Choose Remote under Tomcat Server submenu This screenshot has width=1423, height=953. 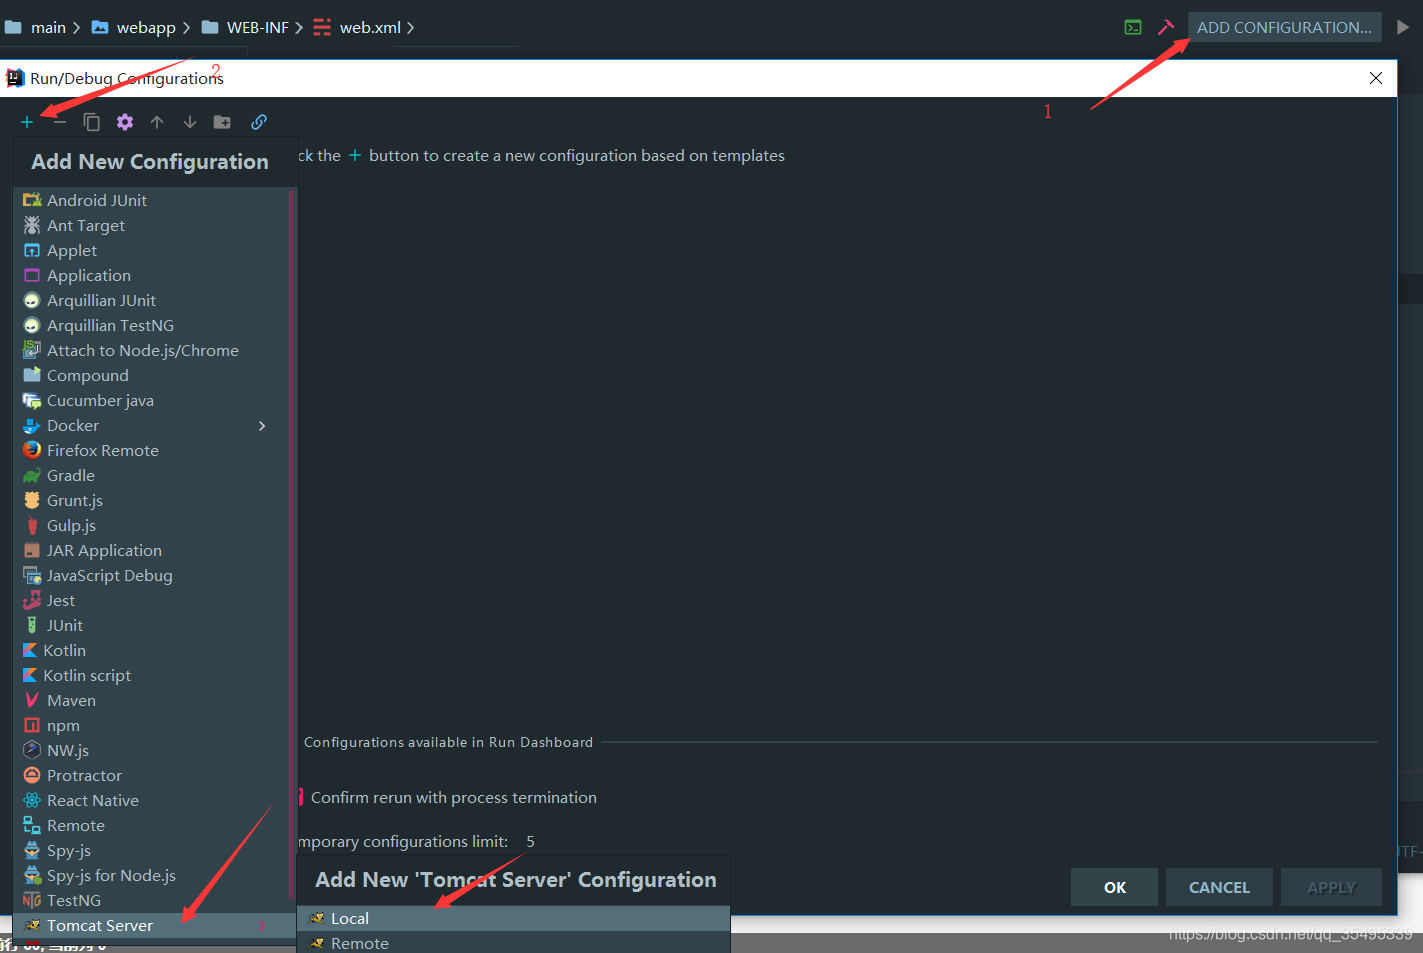[x=514, y=943]
